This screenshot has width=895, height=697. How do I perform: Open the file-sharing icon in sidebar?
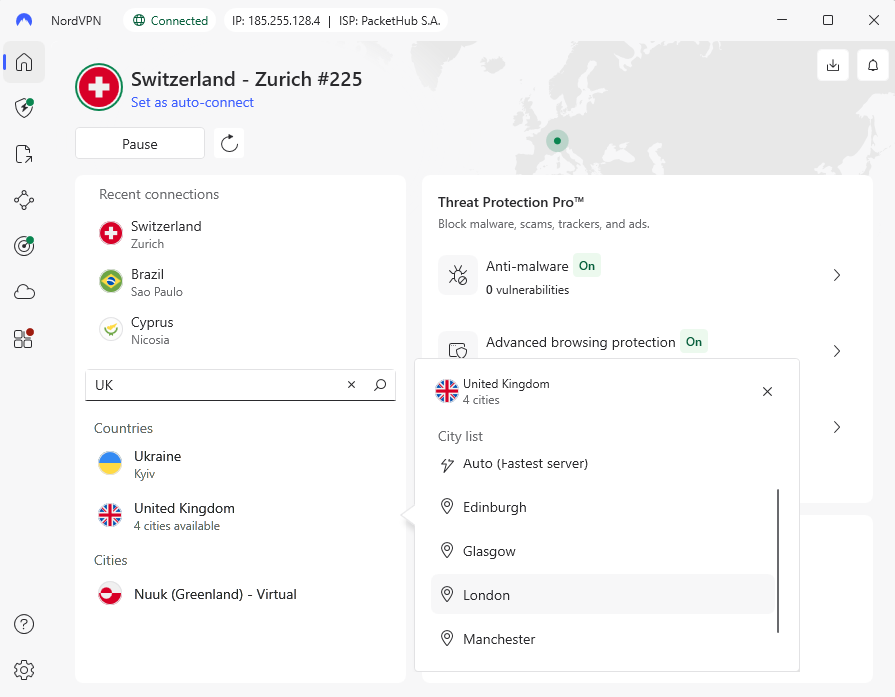tap(23, 154)
